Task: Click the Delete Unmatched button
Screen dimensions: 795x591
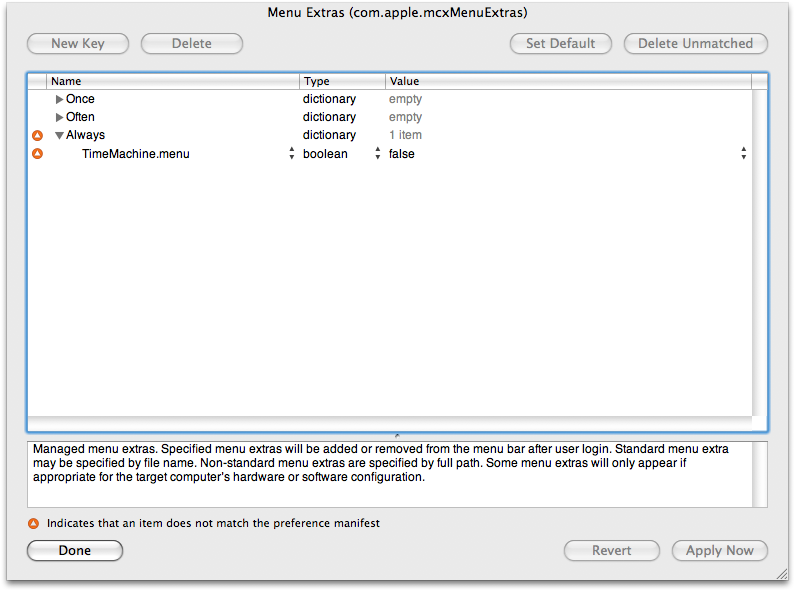Action: pyautogui.click(x=696, y=44)
